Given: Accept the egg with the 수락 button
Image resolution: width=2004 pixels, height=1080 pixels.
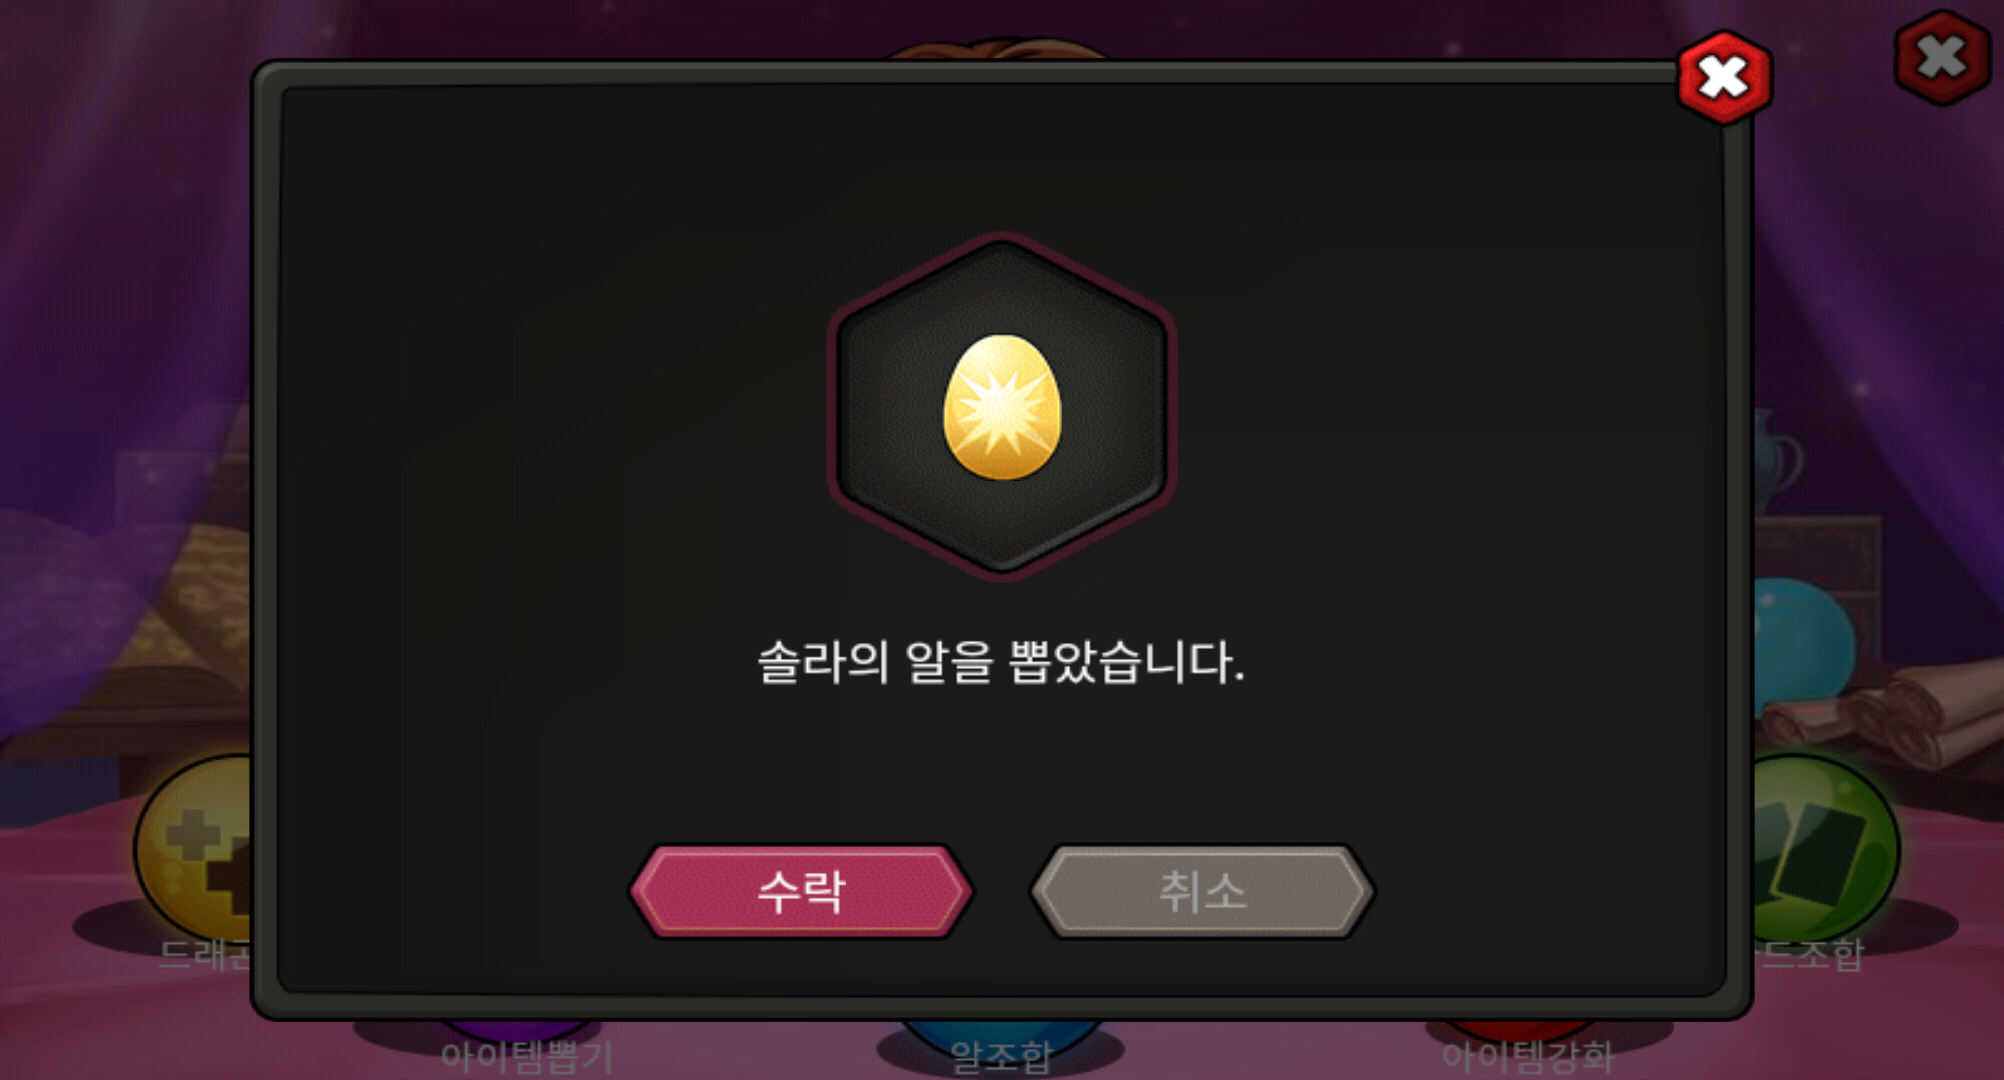Looking at the screenshot, I should [x=801, y=891].
